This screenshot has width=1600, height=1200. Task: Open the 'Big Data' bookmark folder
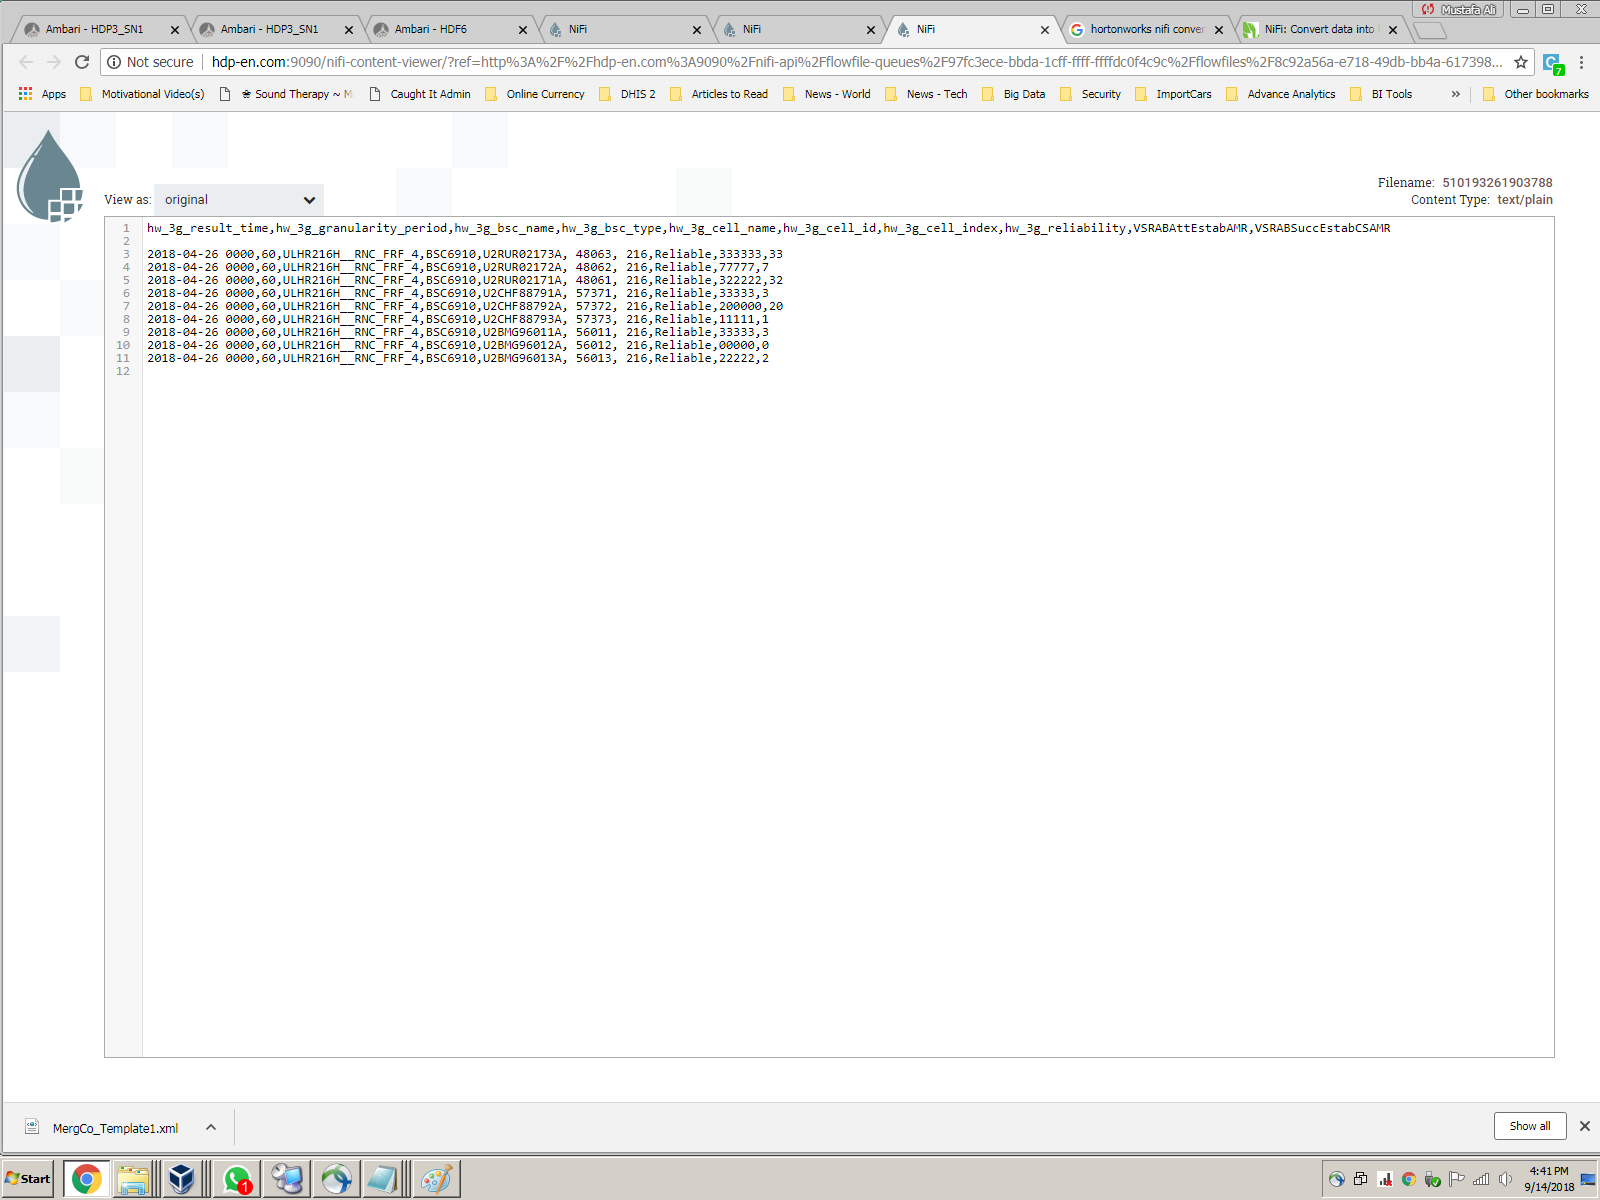[1022, 93]
